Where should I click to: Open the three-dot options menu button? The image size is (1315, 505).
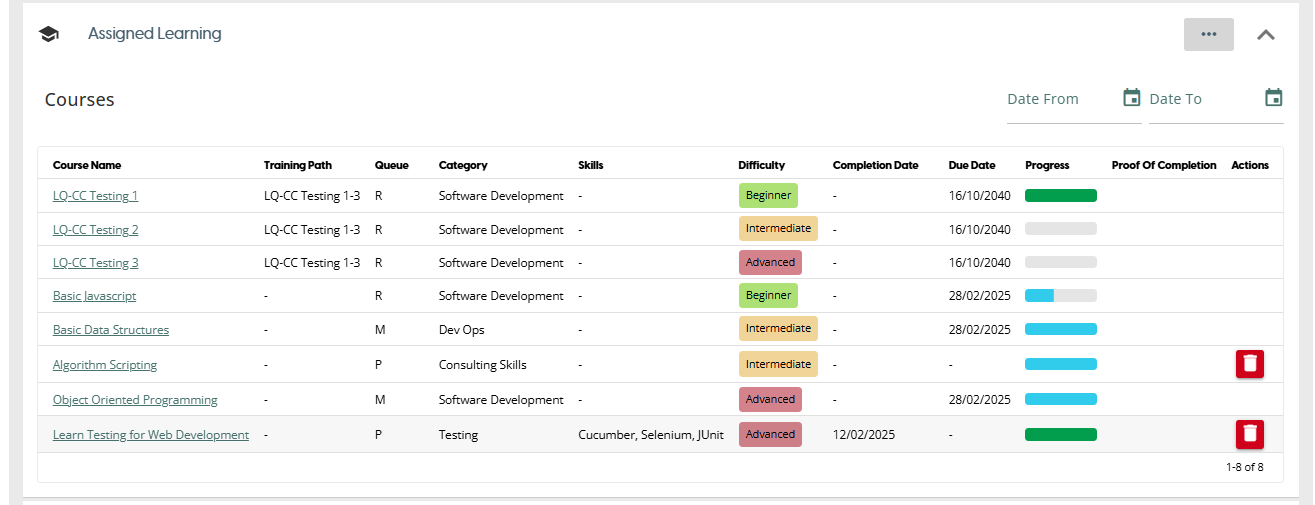(x=1208, y=34)
